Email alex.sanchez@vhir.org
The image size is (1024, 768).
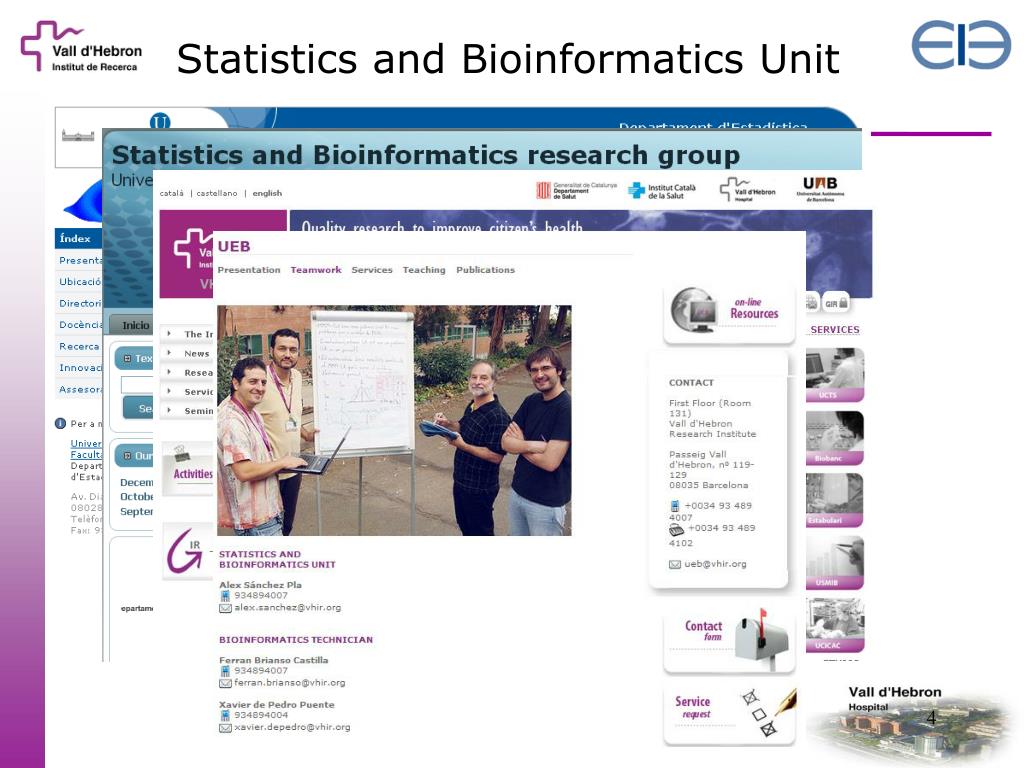point(287,607)
